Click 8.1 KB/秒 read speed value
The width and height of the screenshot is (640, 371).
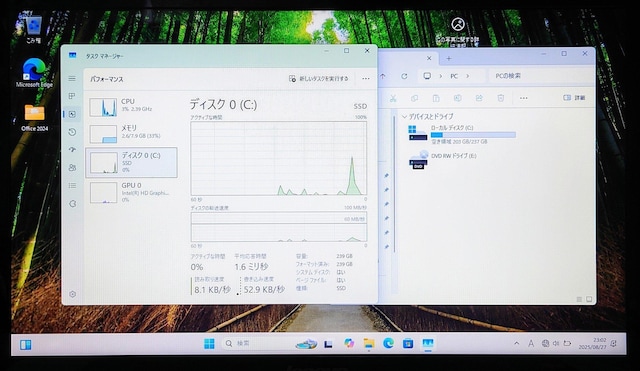pyautogui.click(x=212, y=290)
